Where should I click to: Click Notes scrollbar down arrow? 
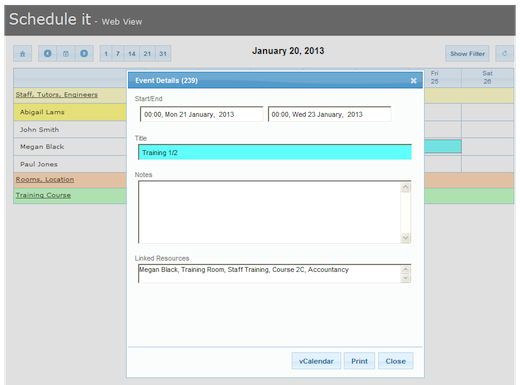405,238
